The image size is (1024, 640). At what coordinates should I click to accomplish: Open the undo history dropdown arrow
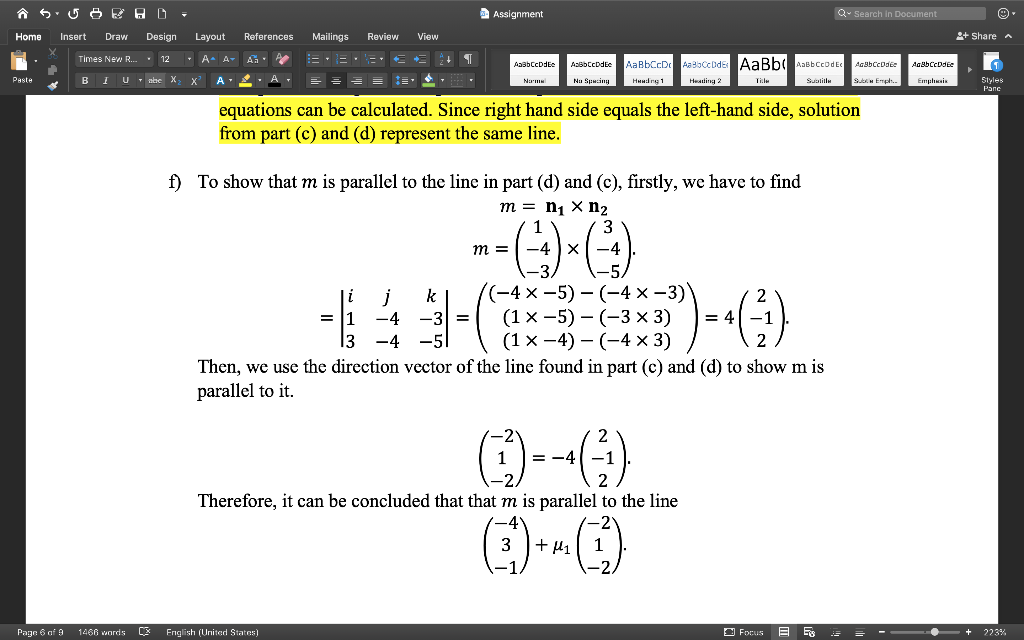click(x=57, y=14)
